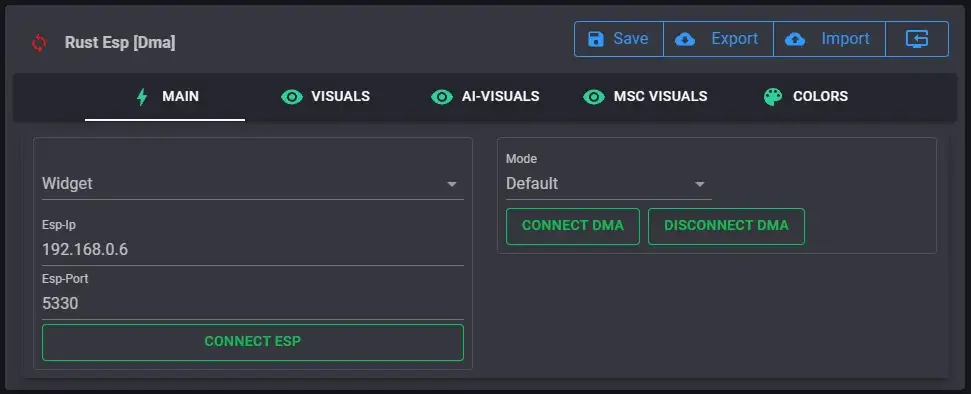Open the AI-VISUALS tab
Image resolution: width=971 pixels, height=394 pixels.
click(485, 97)
